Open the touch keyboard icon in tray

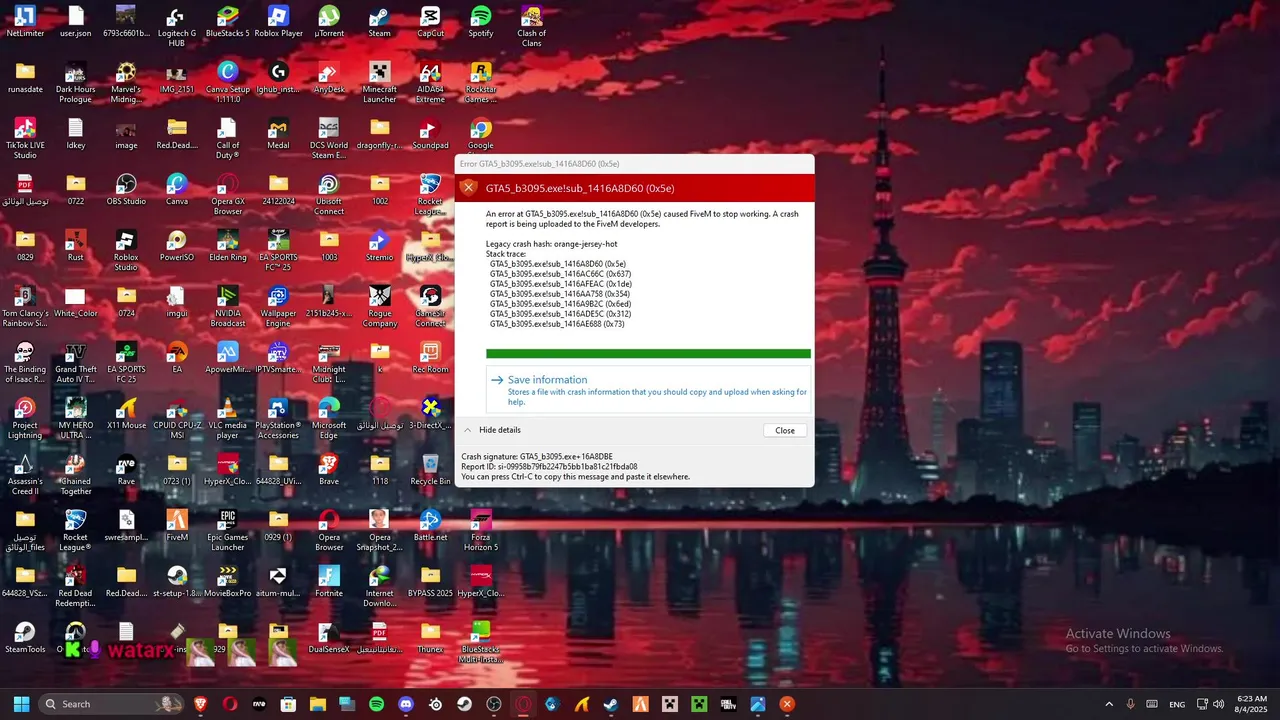1152,704
